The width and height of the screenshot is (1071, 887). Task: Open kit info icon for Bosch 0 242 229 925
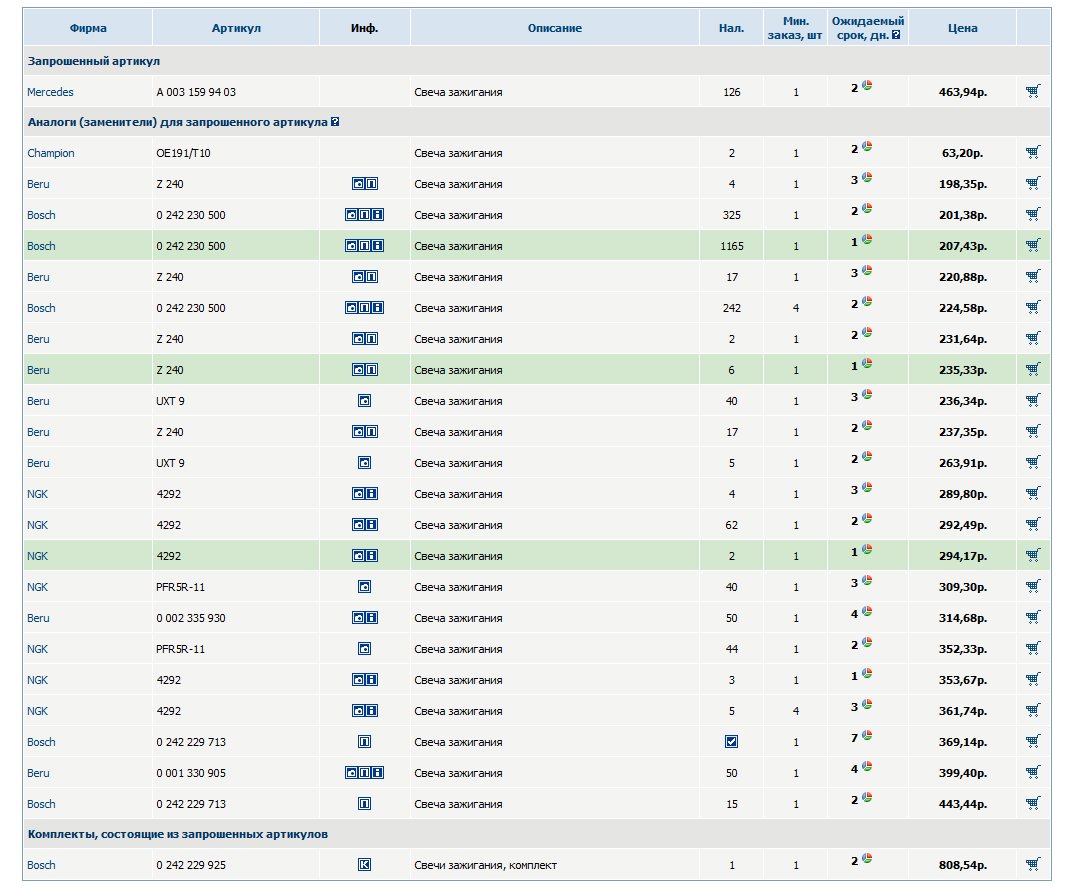pyautogui.click(x=365, y=865)
